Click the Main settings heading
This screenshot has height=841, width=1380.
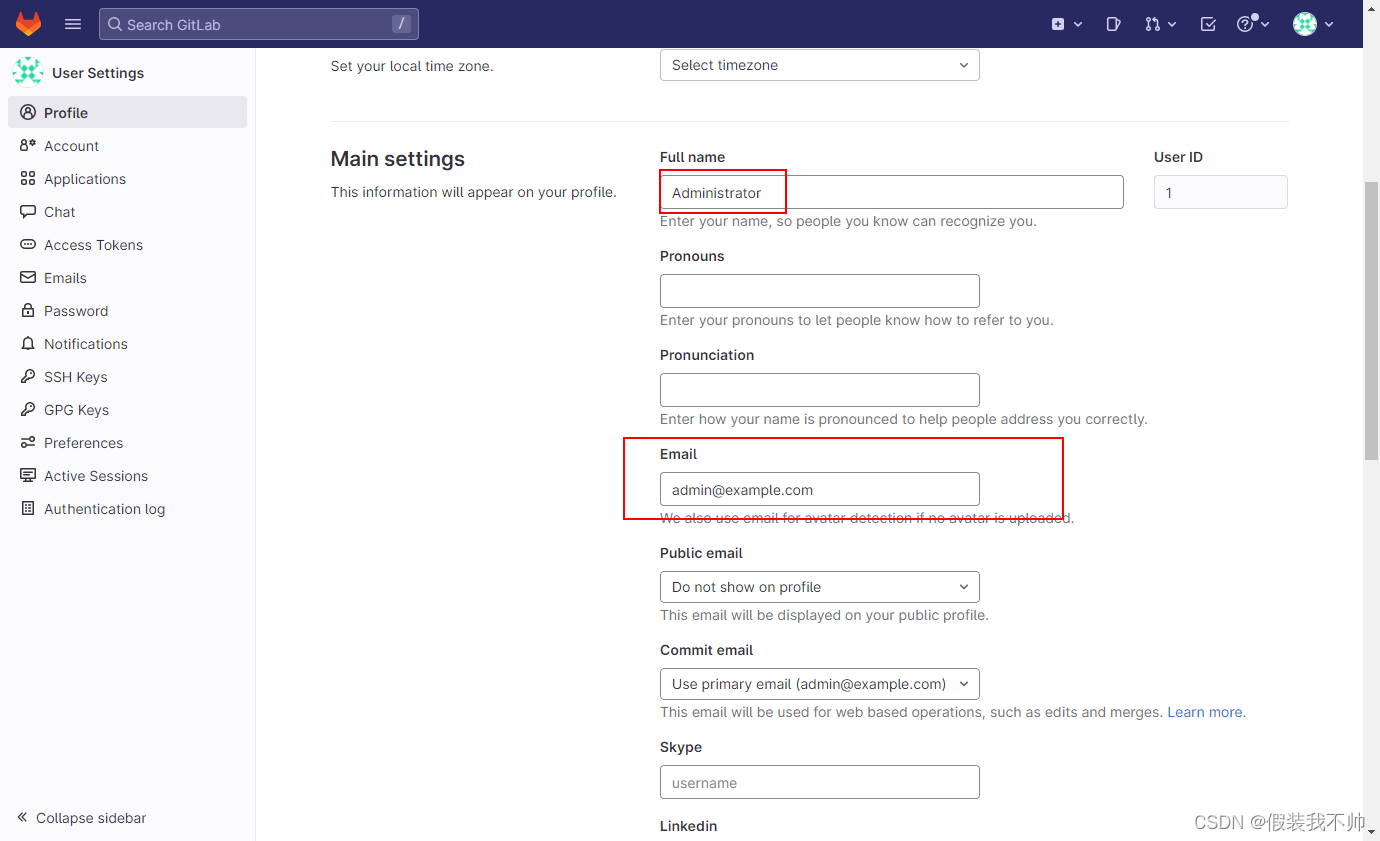(x=398, y=159)
